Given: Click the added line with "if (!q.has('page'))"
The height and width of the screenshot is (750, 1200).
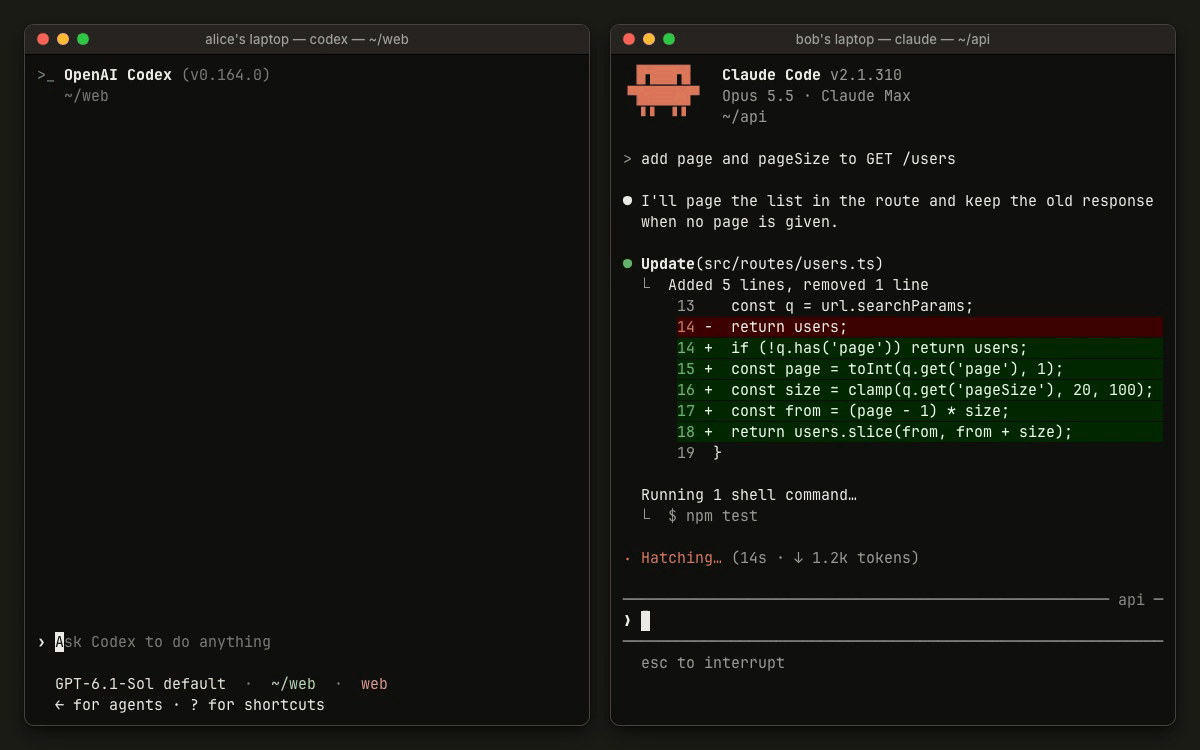Looking at the screenshot, I should pyautogui.click(x=919, y=348).
